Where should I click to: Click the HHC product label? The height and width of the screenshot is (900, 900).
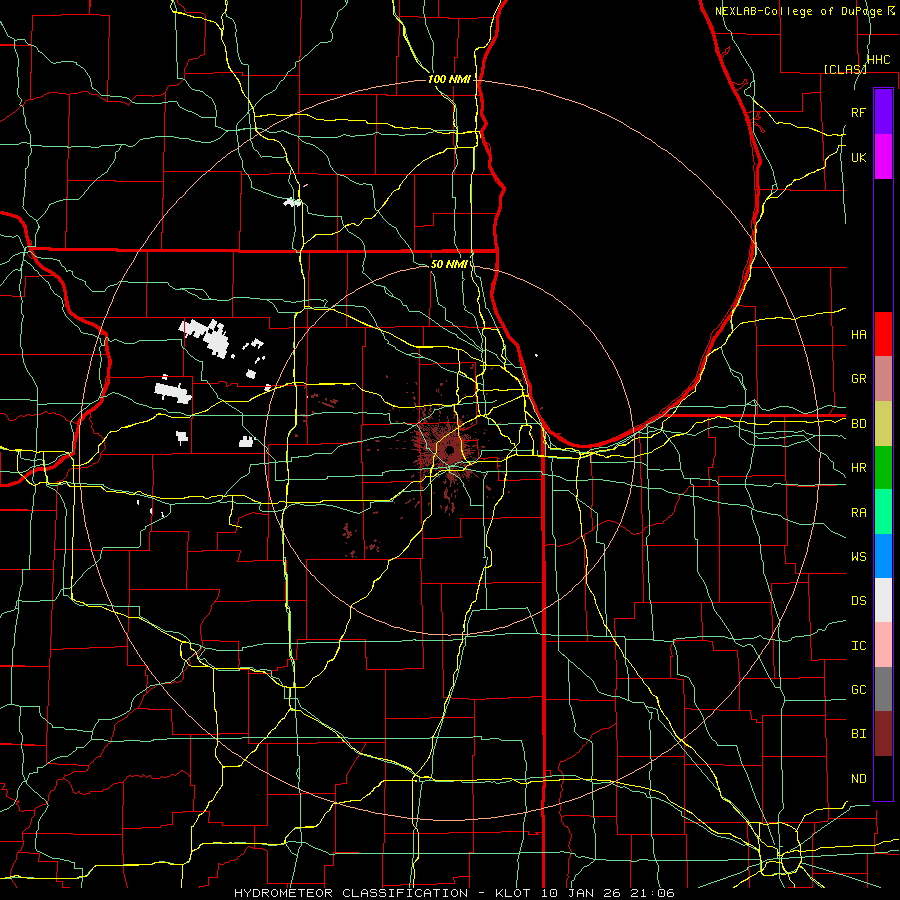click(x=878, y=60)
